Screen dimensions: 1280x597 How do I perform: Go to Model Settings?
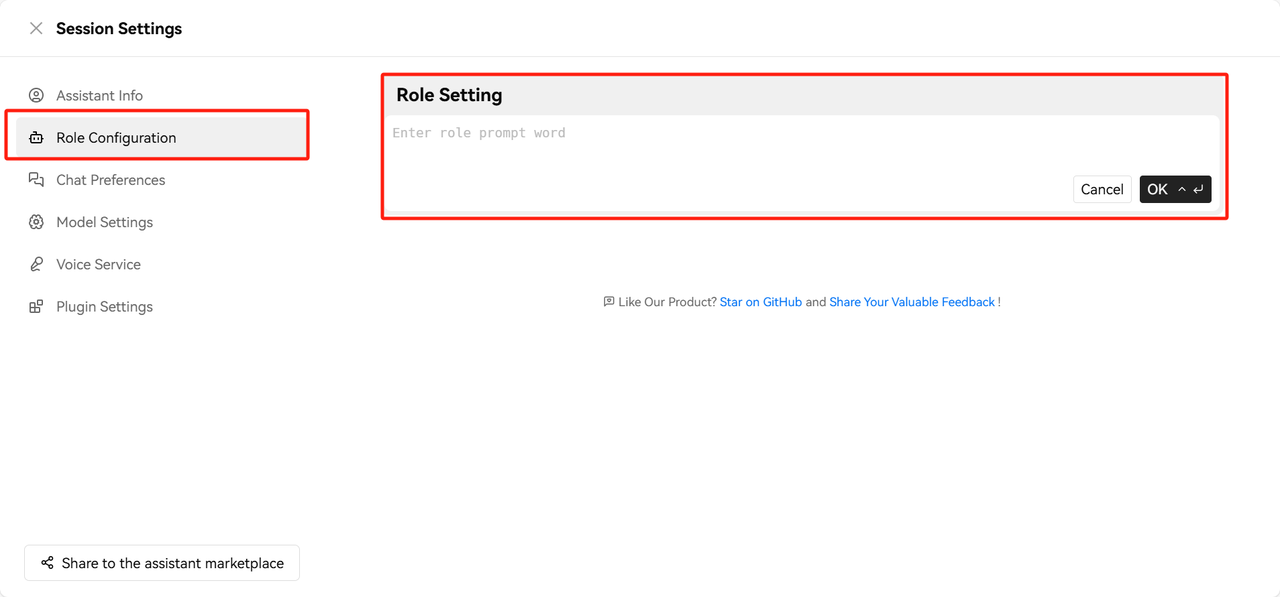104,222
